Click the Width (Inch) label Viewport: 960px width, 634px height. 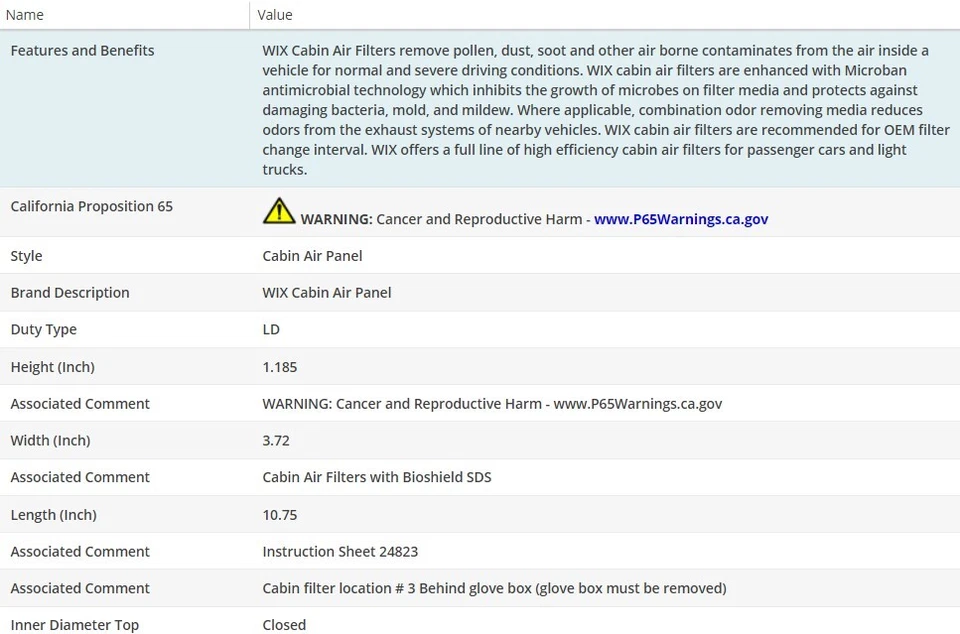[x=50, y=441]
